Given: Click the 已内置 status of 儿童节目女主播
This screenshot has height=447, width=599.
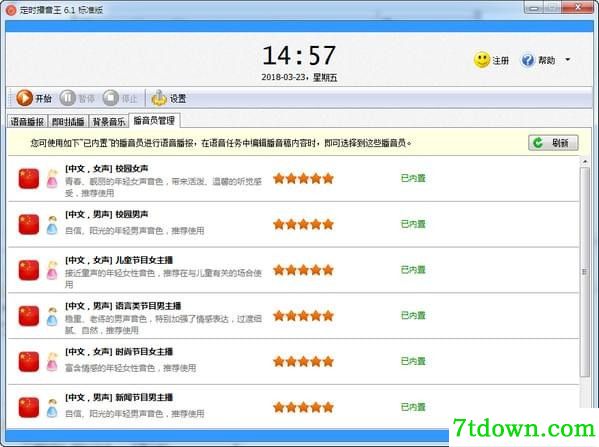Looking at the screenshot, I should (x=413, y=270).
